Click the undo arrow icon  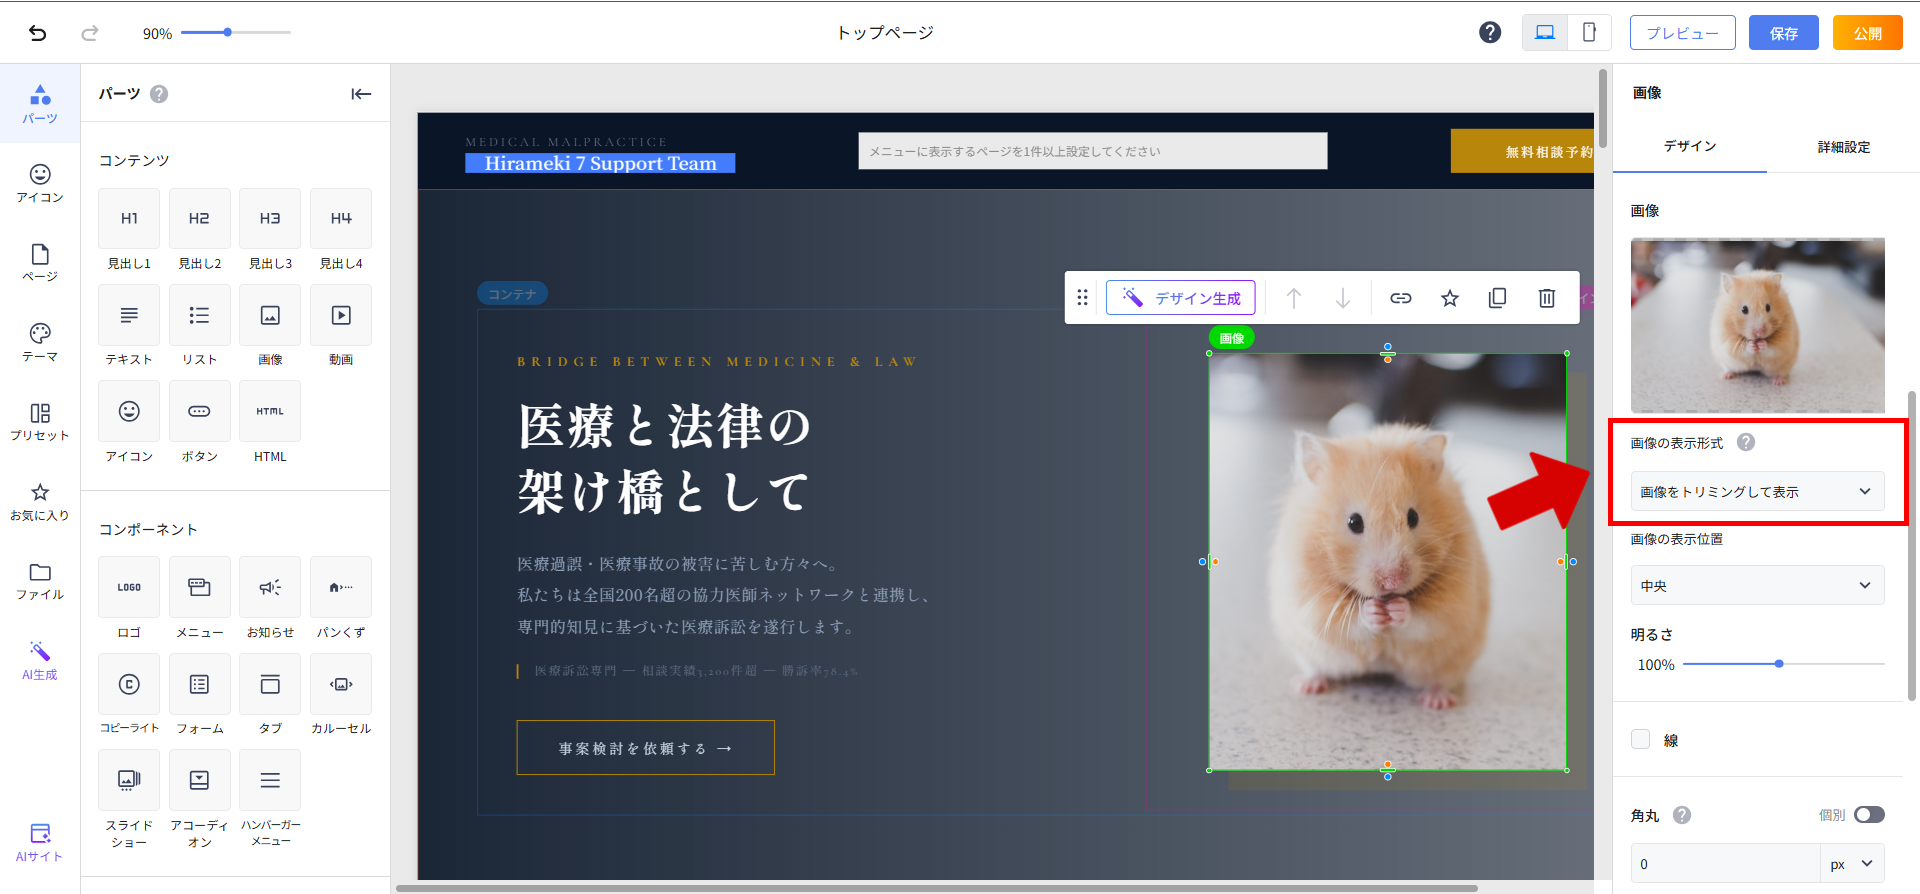pos(38,33)
